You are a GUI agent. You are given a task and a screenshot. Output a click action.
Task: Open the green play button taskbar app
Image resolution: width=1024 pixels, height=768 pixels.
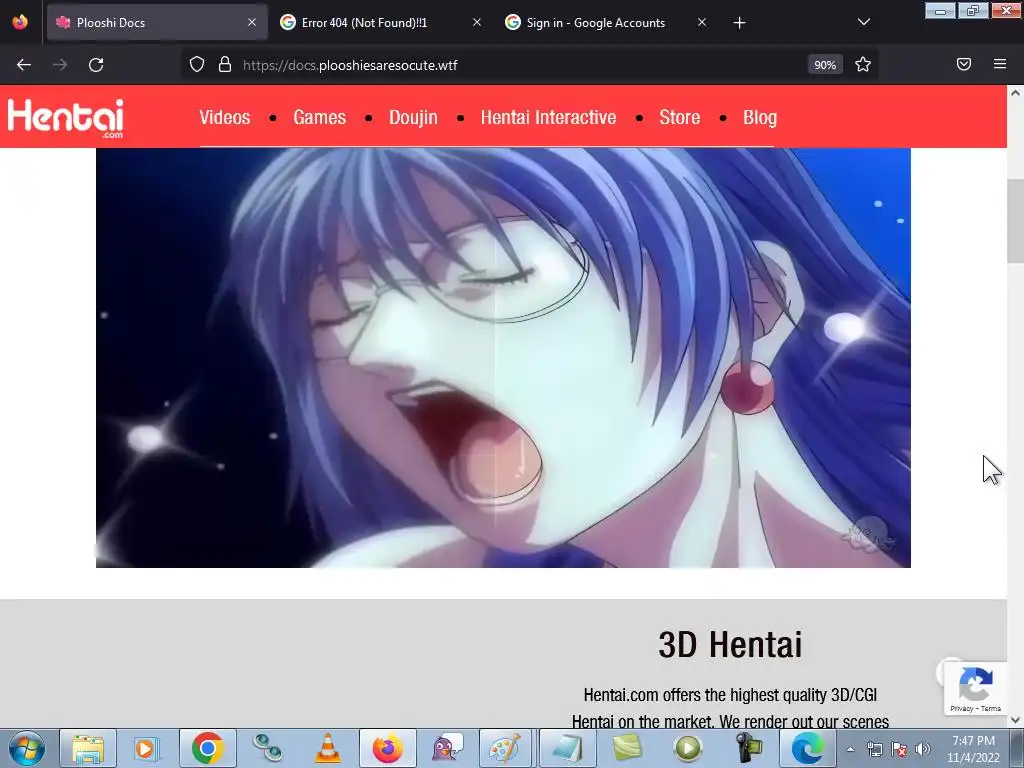687,748
